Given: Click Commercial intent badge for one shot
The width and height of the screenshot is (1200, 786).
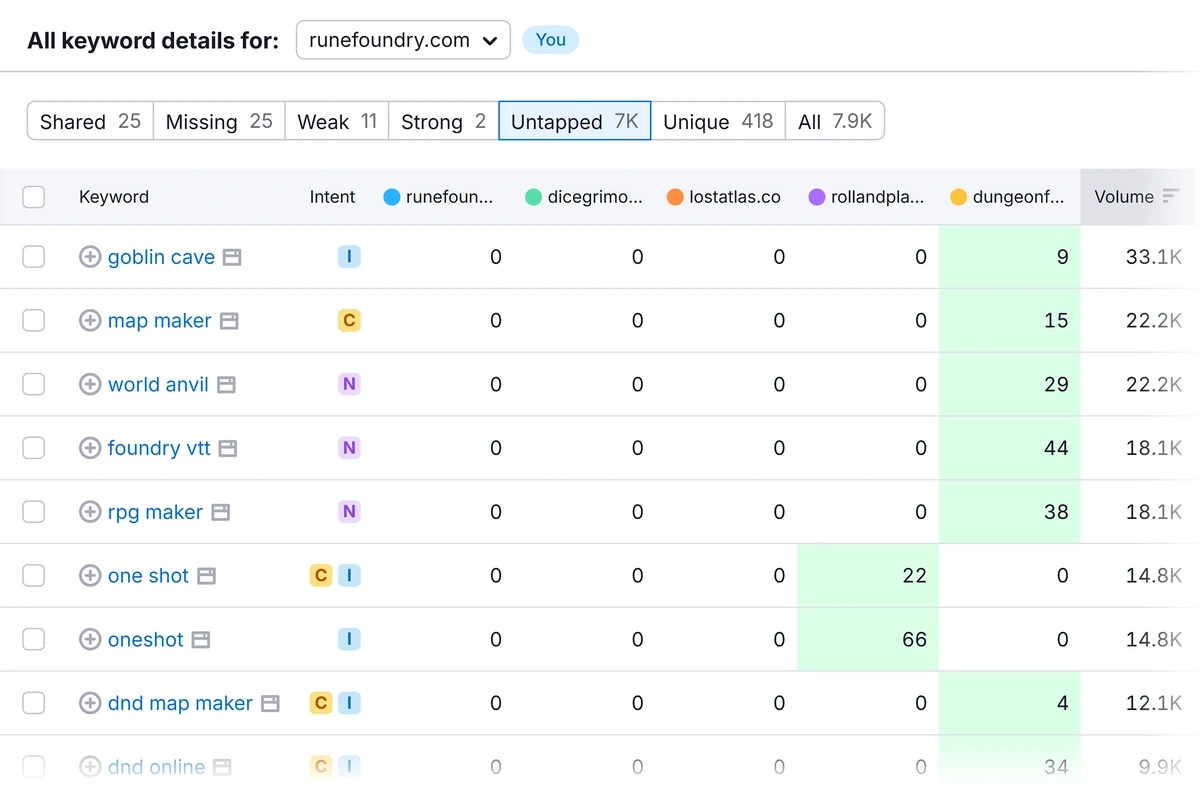Looking at the screenshot, I should pyautogui.click(x=321, y=576).
